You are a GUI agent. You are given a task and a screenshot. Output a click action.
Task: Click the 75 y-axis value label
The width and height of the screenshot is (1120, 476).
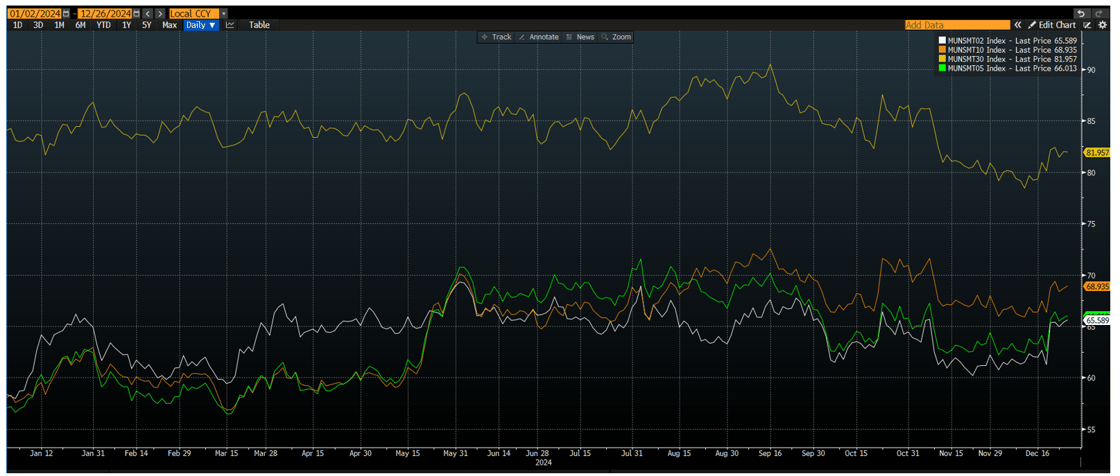[x=1091, y=224]
